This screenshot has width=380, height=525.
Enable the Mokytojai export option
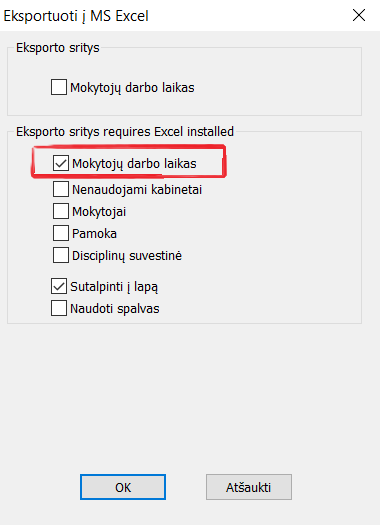(61, 211)
